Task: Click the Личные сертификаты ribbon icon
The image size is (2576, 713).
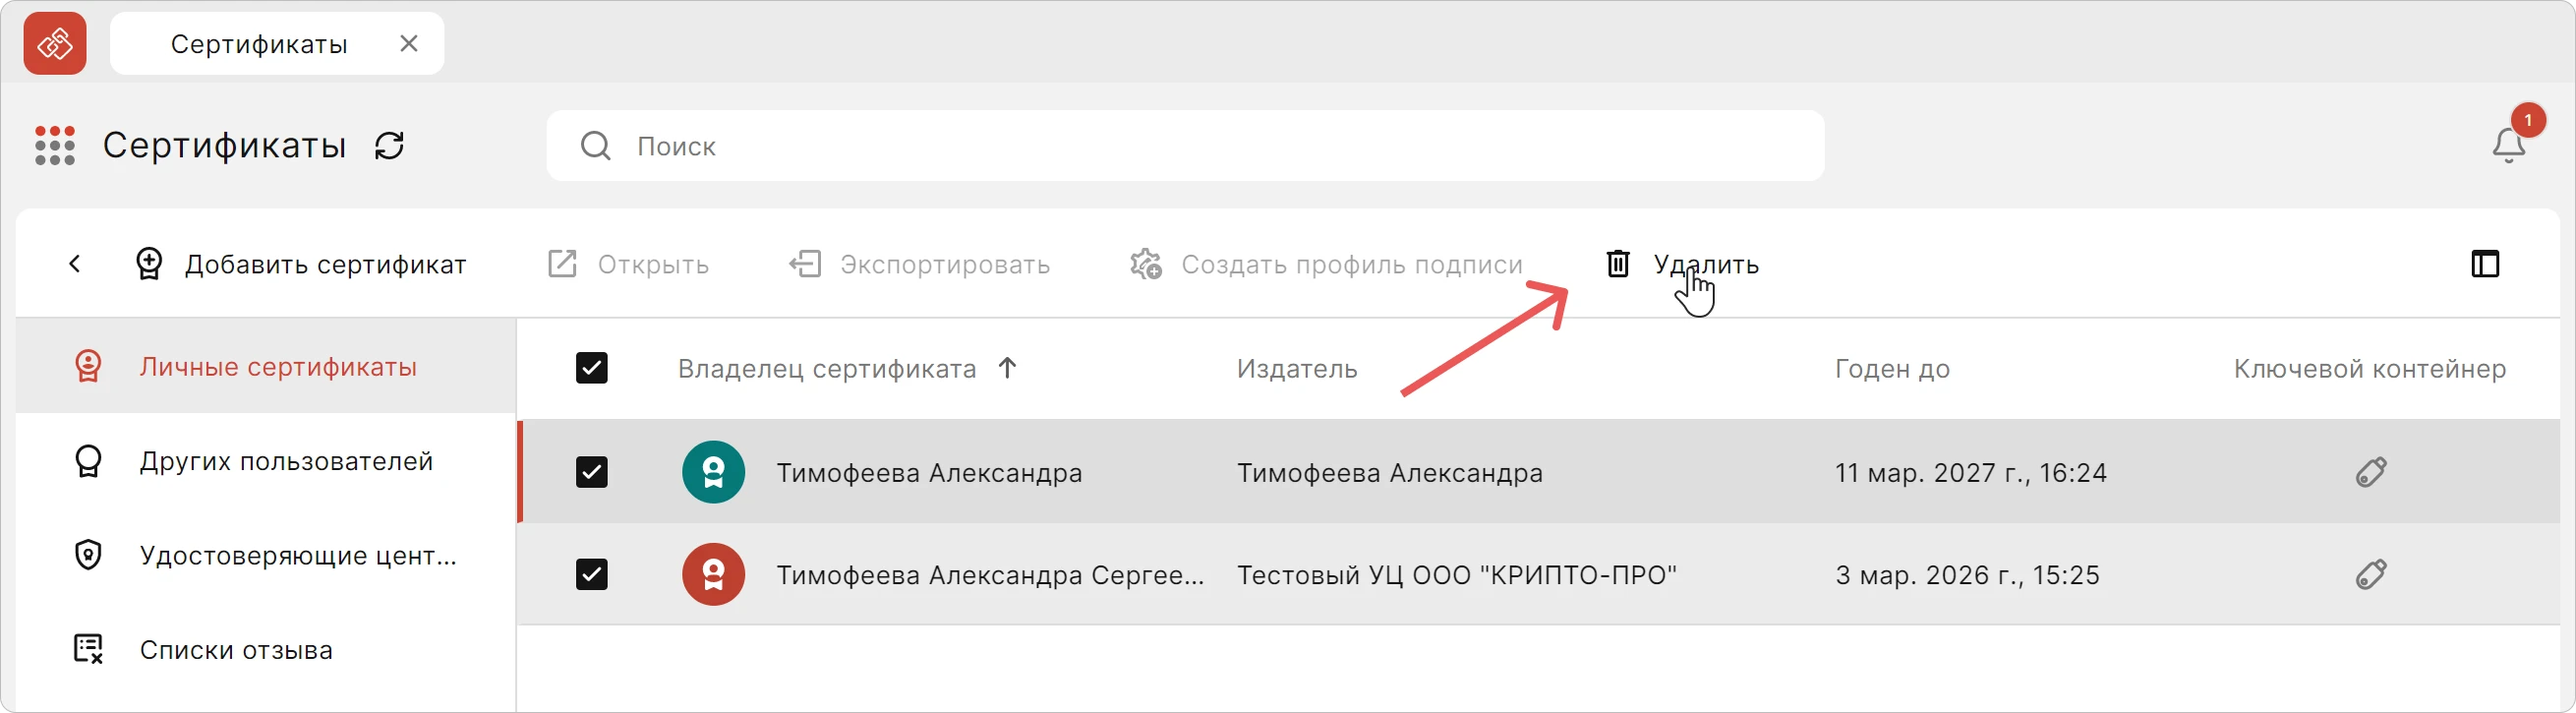Action: [88, 366]
